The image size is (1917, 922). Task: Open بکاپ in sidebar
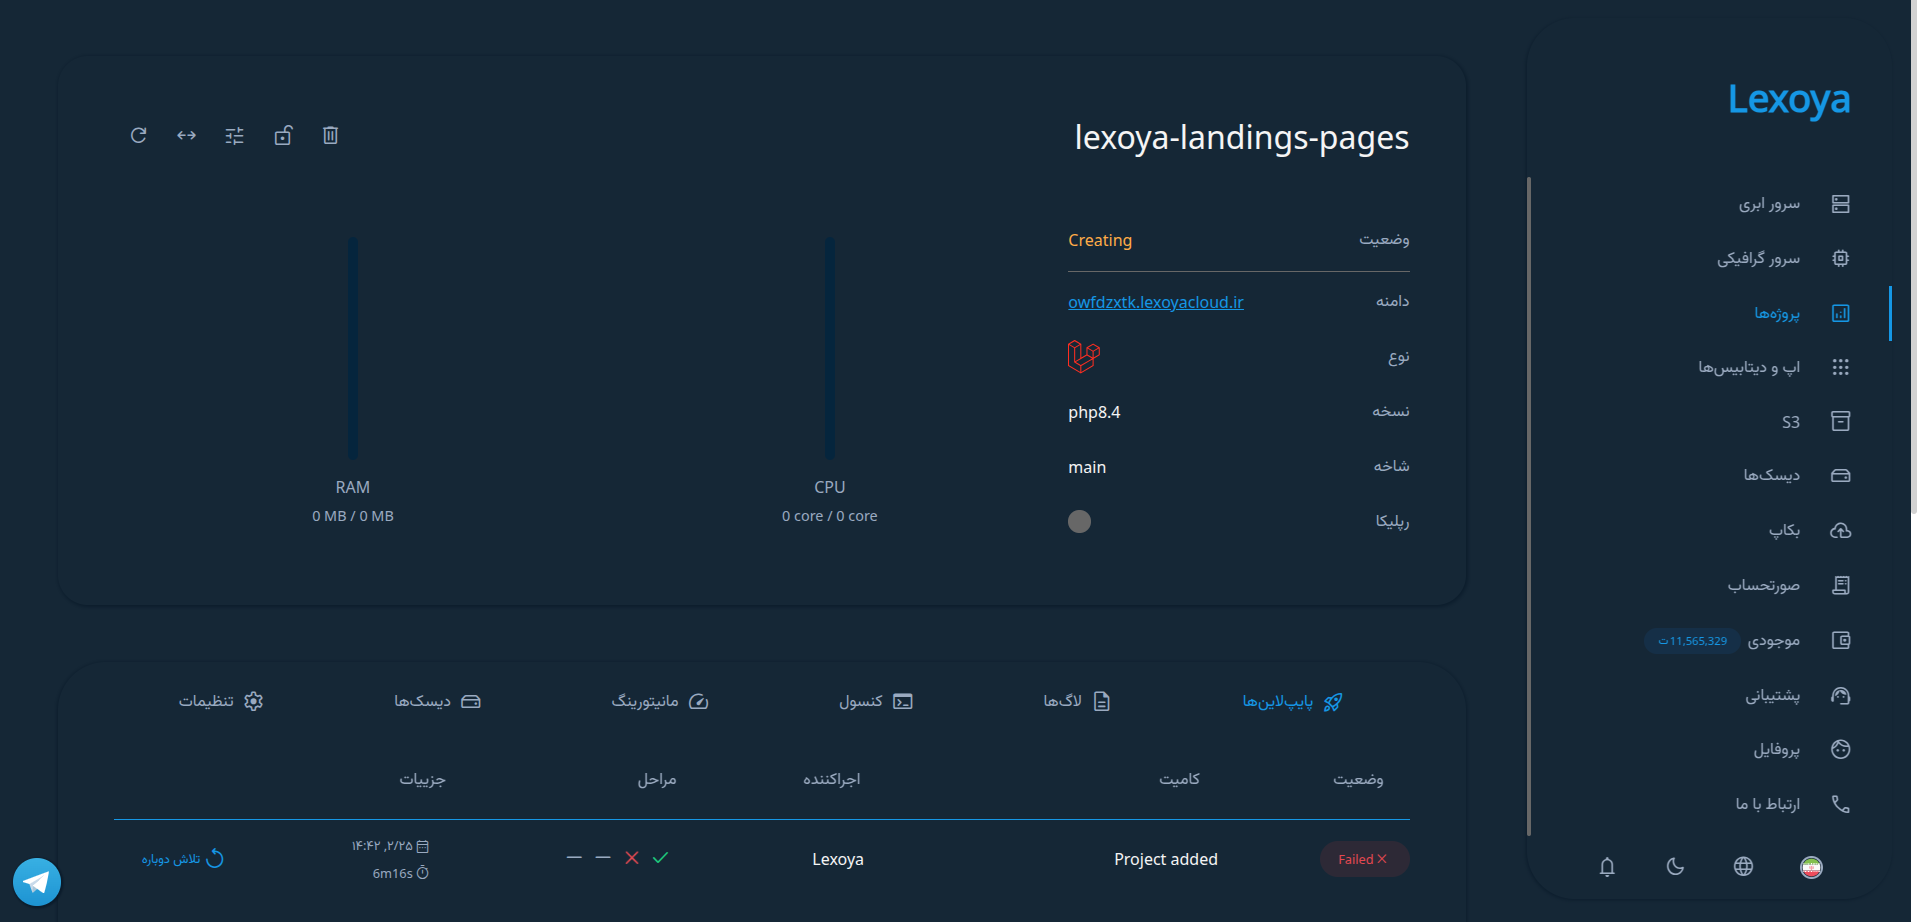1809,530
